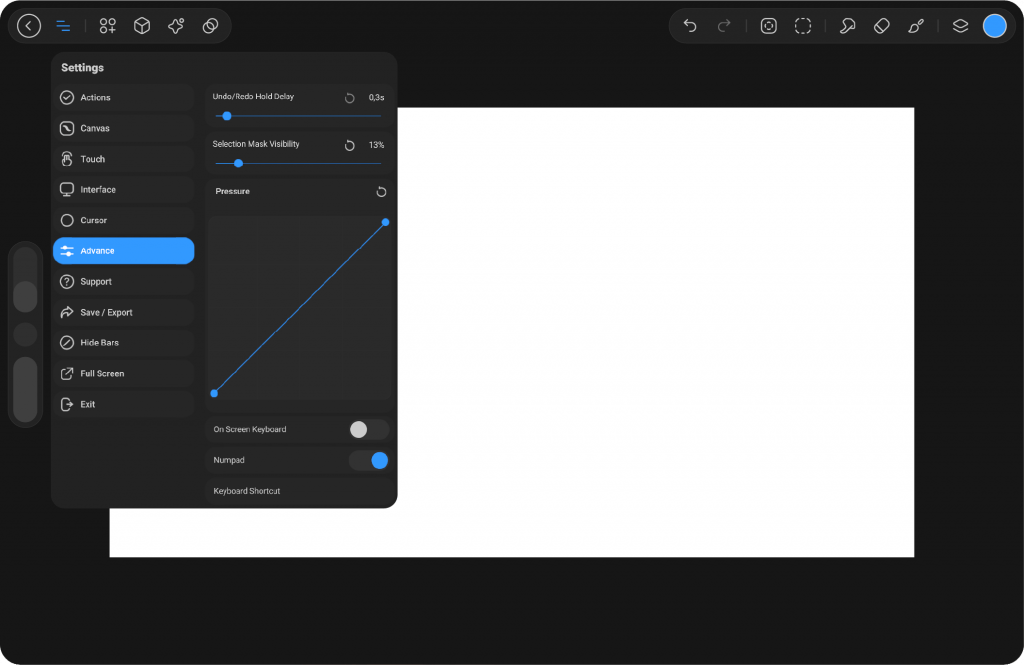The image size is (1024, 665).
Task: Open the Interface settings section
Action: [123, 190]
